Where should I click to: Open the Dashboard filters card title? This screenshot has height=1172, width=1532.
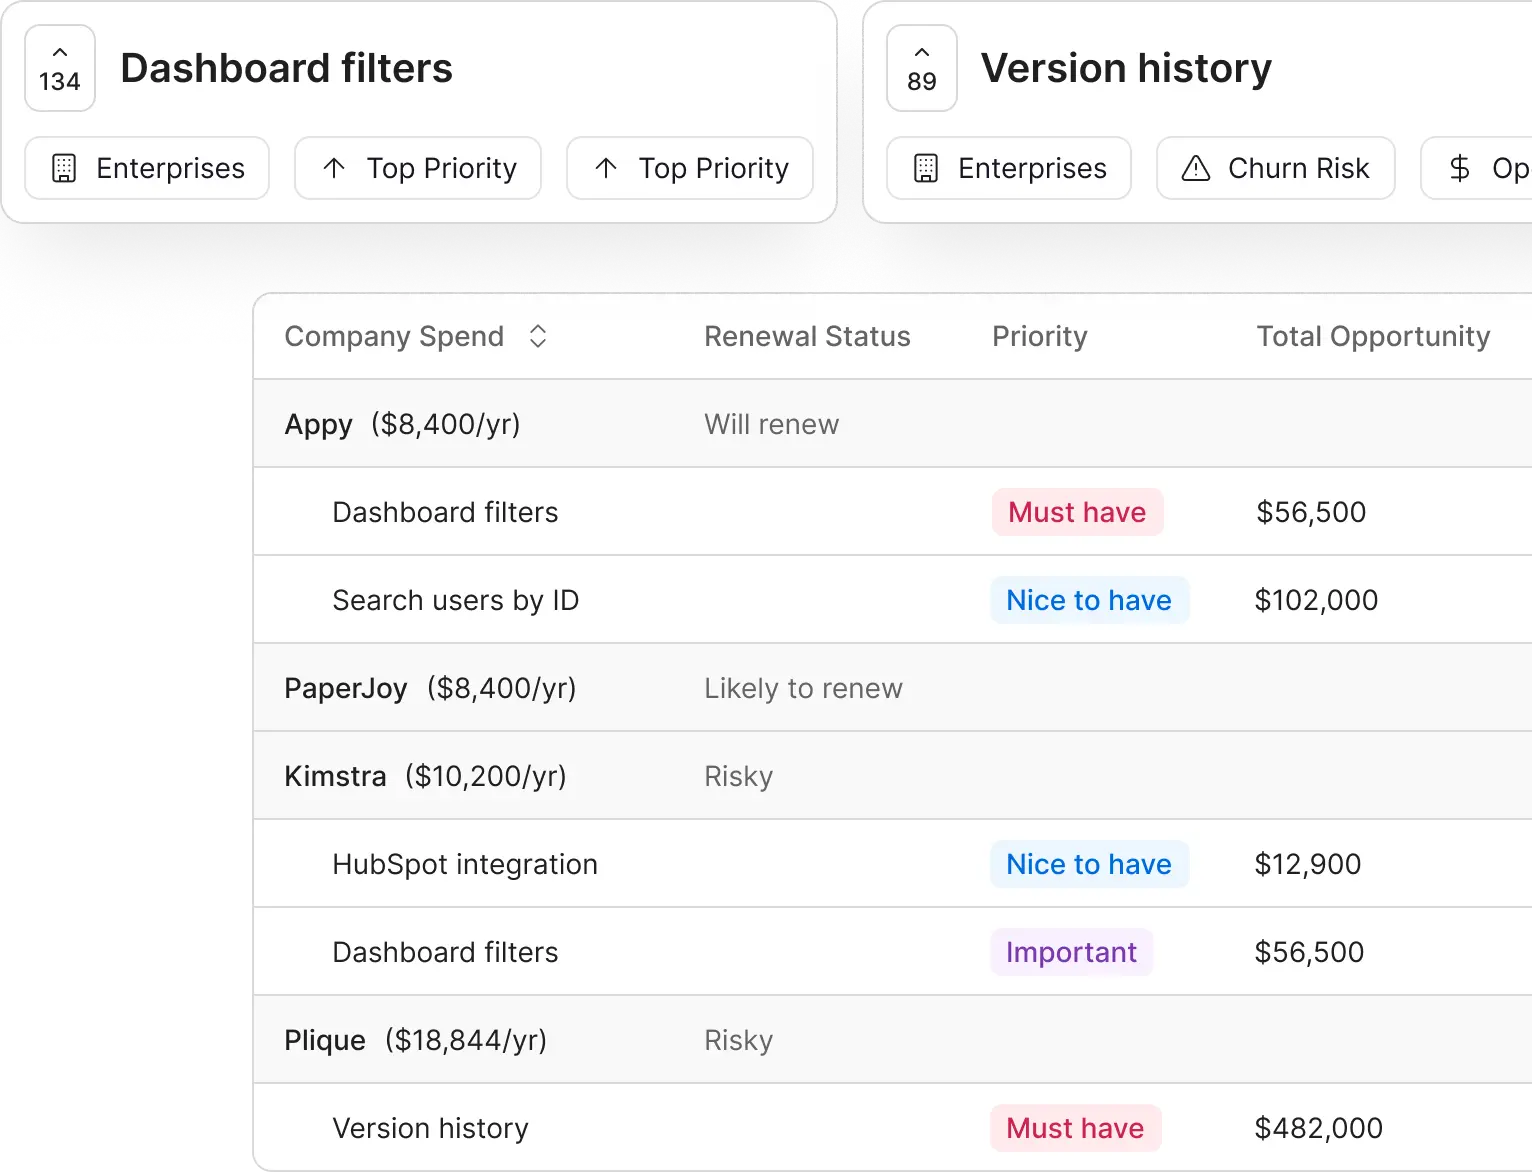point(287,68)
